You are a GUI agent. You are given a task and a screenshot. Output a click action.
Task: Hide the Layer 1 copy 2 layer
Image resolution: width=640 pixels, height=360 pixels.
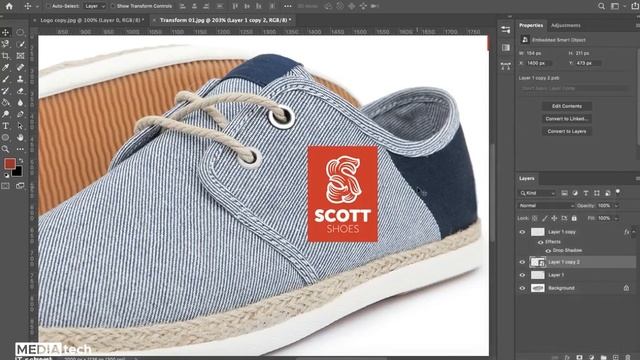pos(522,262)
